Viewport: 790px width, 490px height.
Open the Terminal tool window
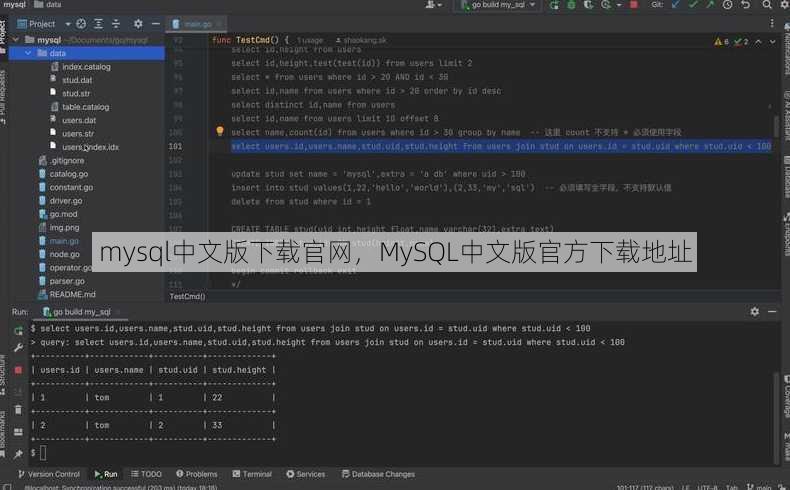(252, 474)
